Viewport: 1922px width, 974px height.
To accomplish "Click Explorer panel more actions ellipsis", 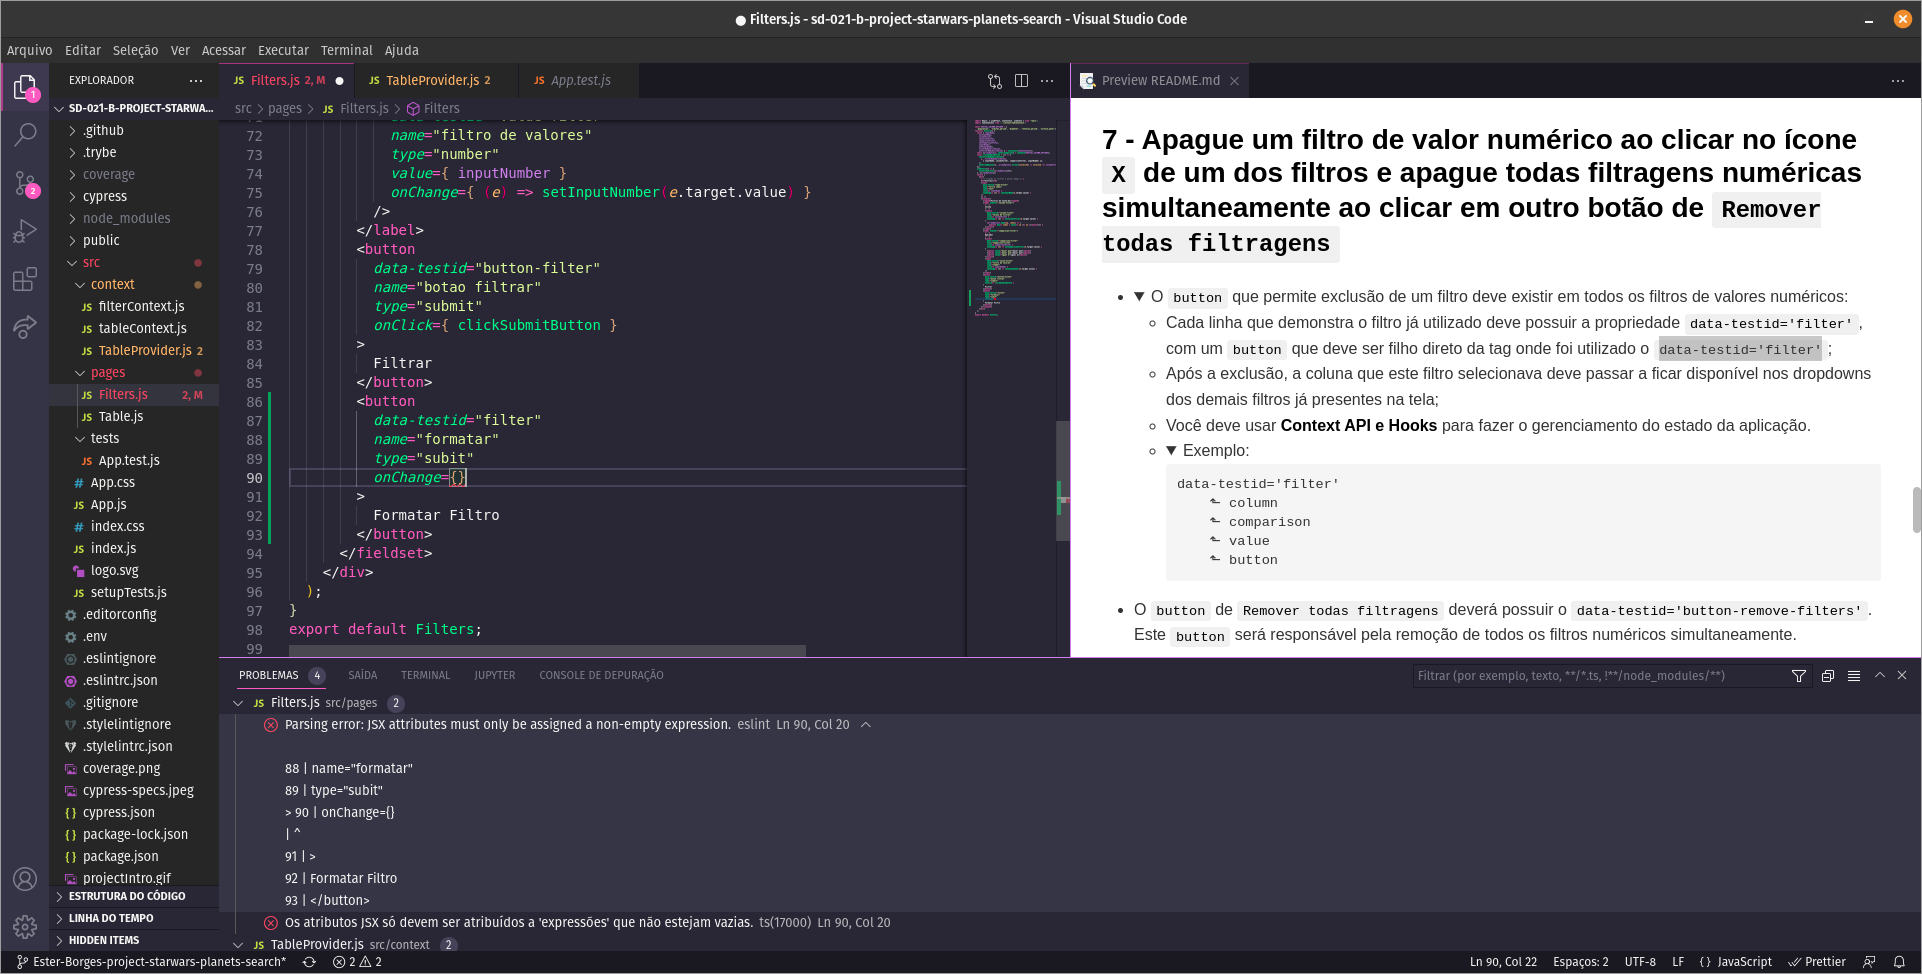I will pyautogui.click(x=196, y=80).
